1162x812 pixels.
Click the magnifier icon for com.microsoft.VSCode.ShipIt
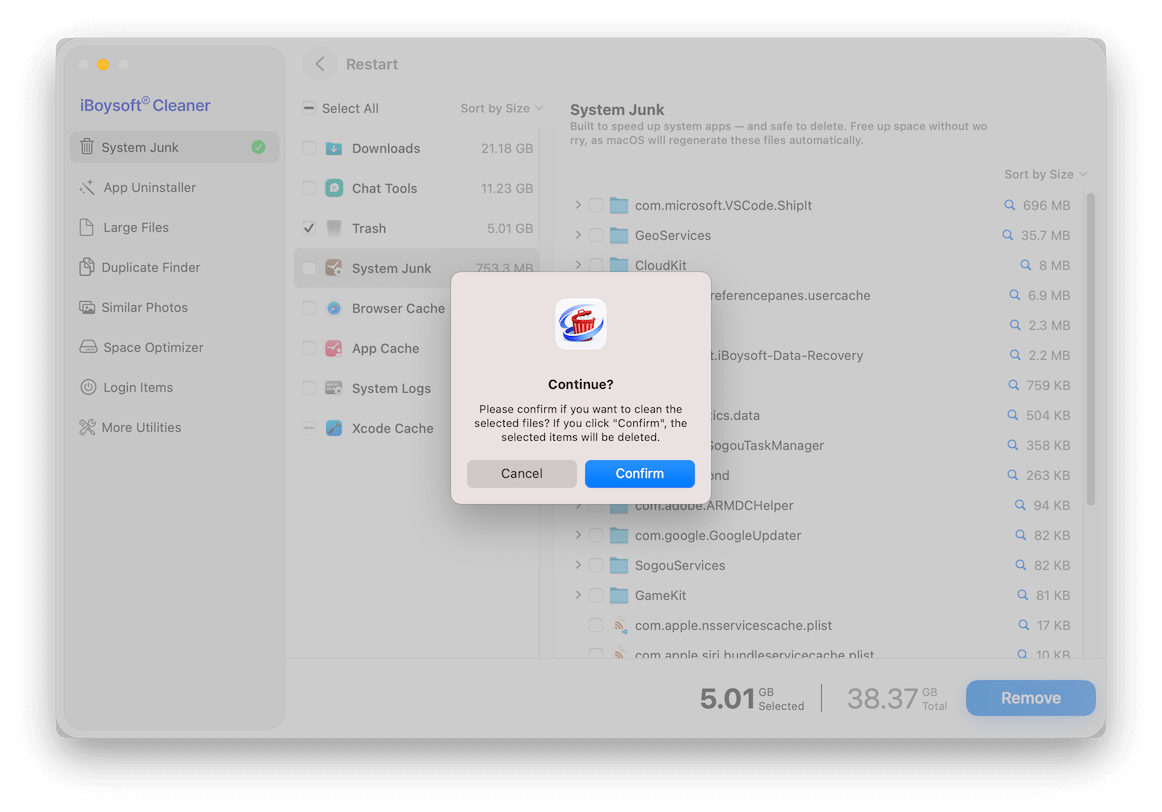(x=1009, y=205)
